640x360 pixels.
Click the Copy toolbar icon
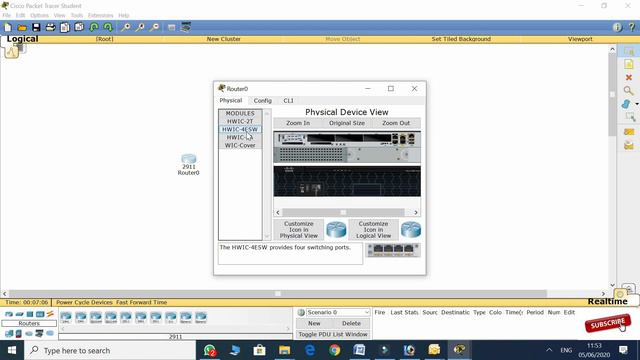[64, 27]
